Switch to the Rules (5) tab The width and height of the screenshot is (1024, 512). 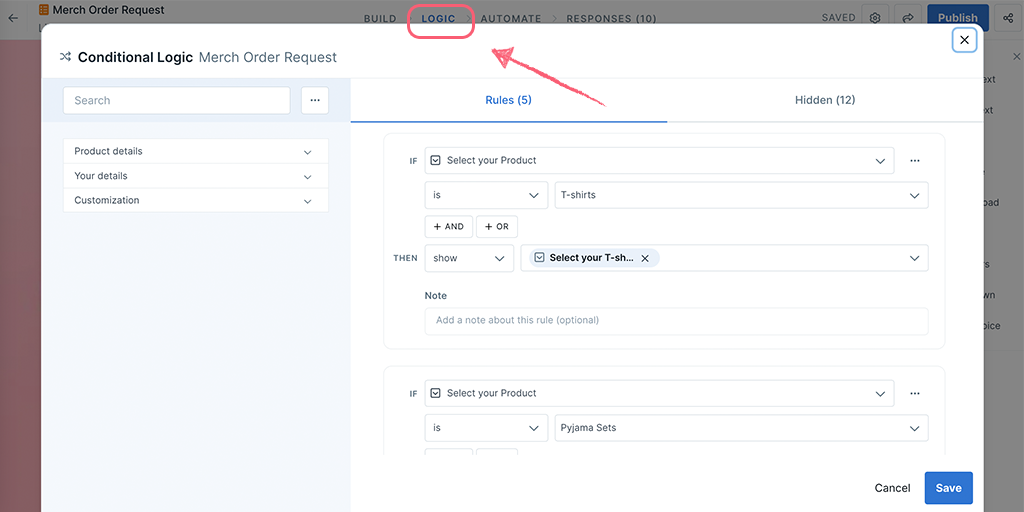[509, 100]
